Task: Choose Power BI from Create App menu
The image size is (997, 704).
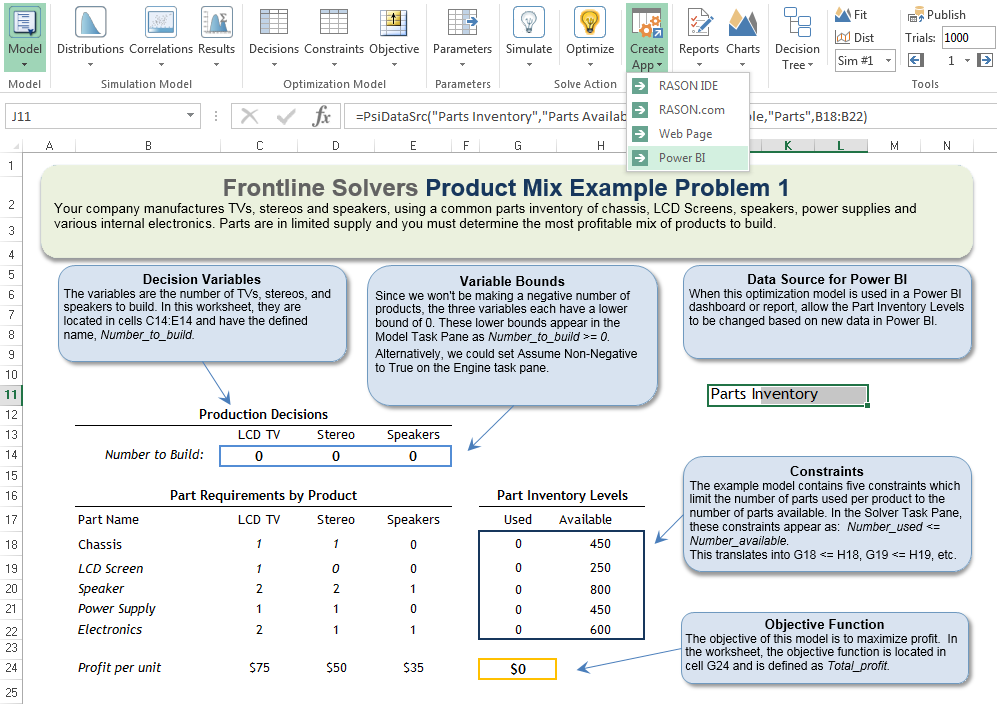Action: (x=688, y=158)
